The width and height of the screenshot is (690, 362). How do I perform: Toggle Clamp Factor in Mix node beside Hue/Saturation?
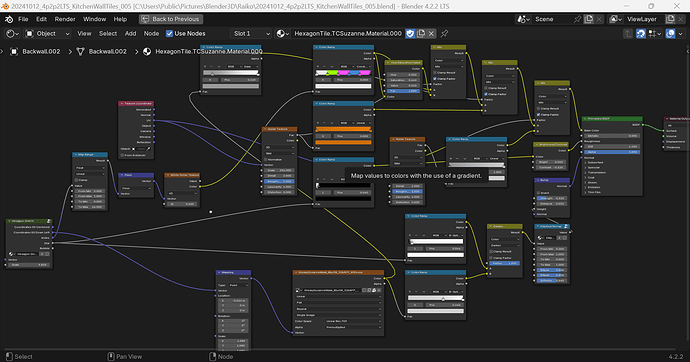(435, 79)
